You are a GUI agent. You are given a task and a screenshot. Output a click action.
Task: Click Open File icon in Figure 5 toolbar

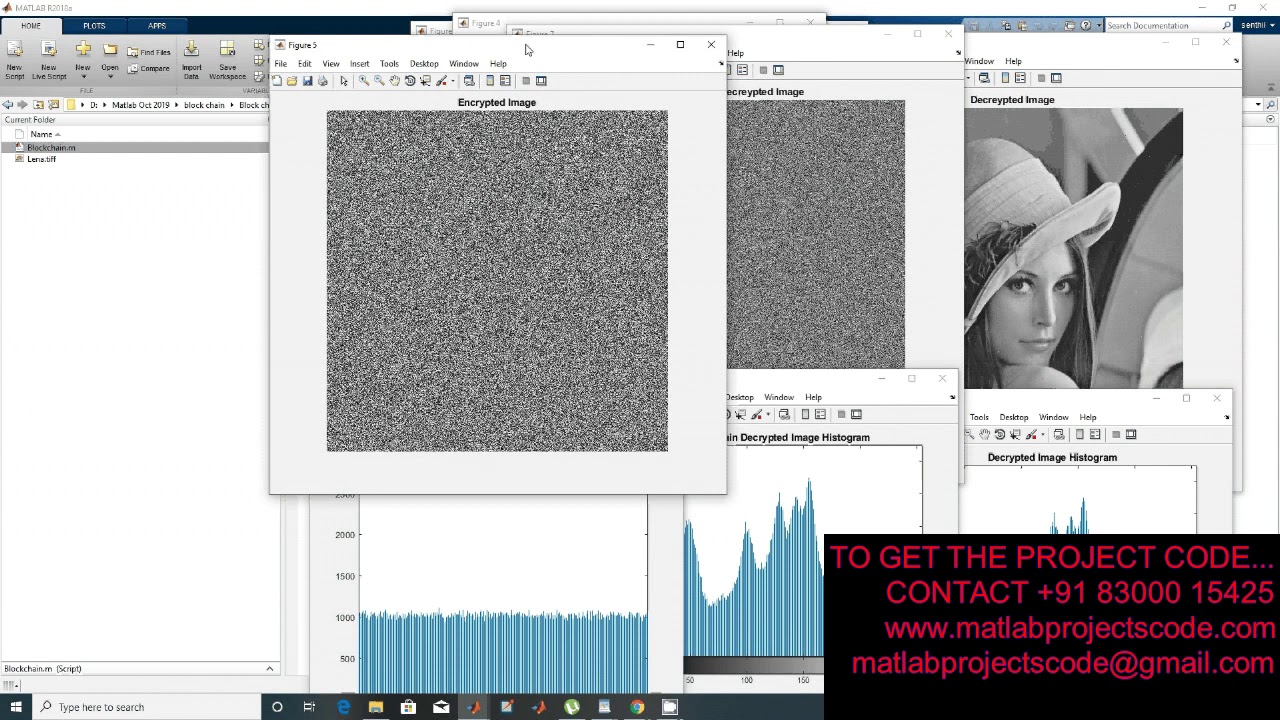292,81
